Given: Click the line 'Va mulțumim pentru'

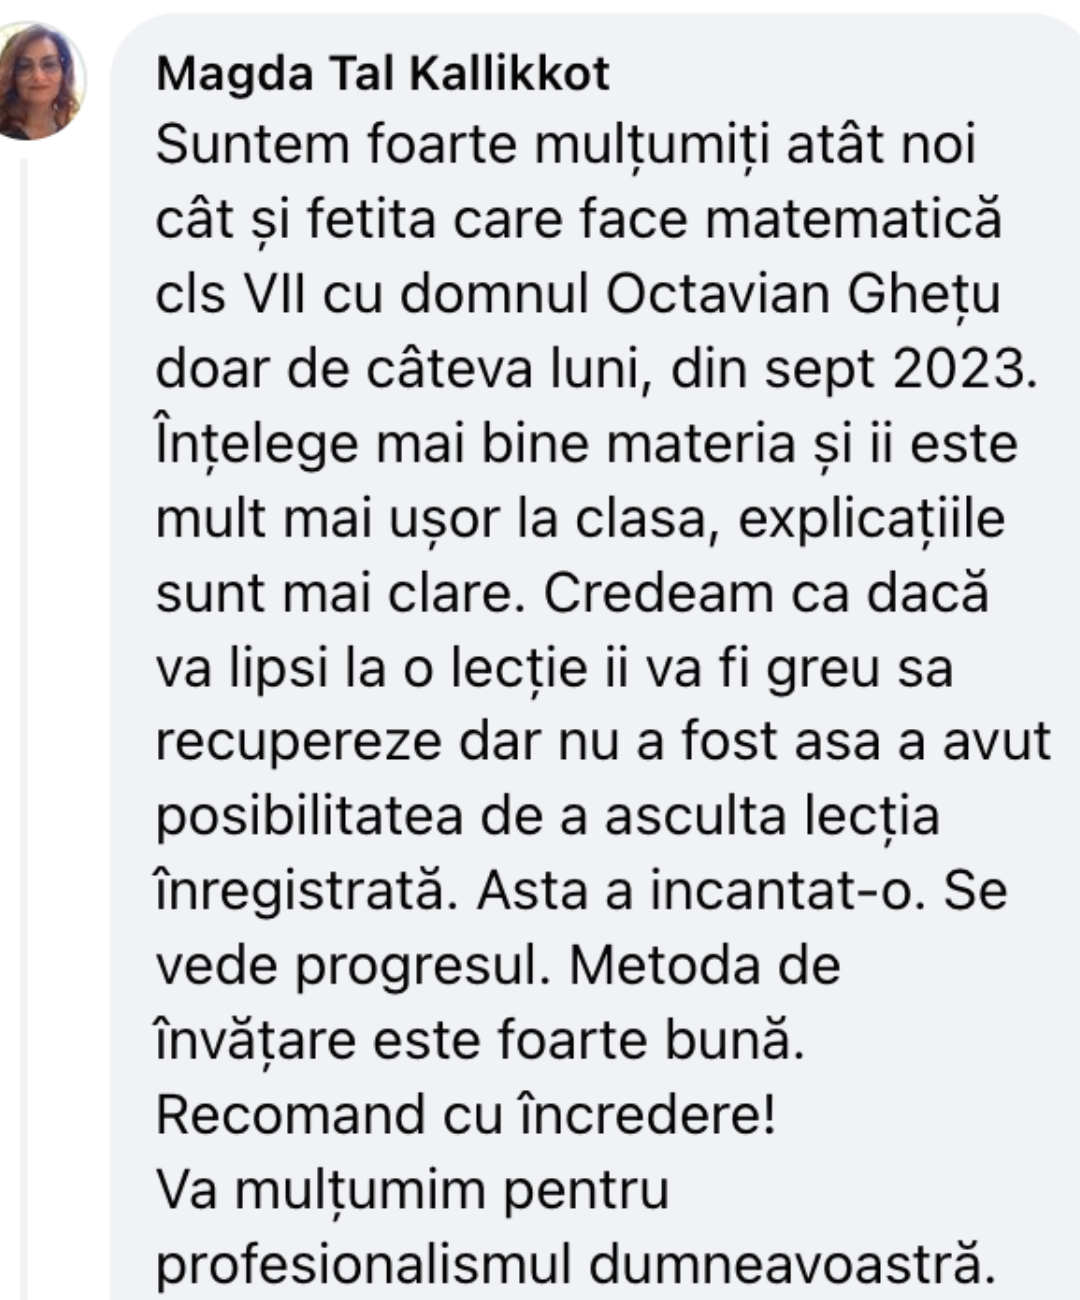Looking at the screenshot, I should point(413,1191).
